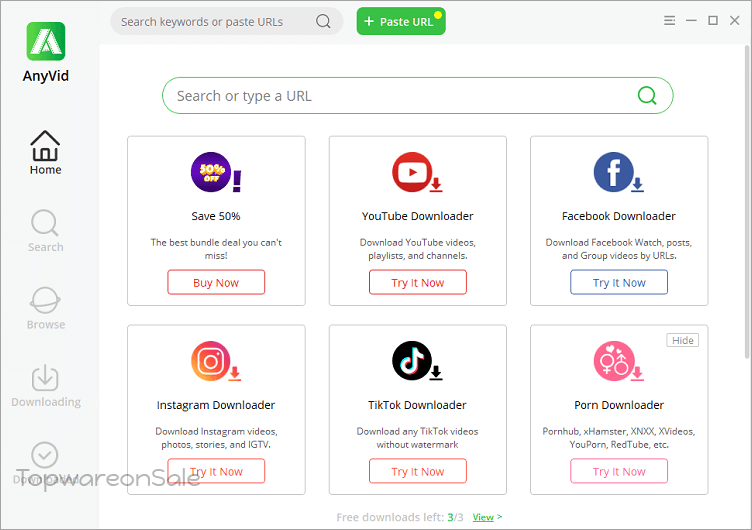Open the Downloaded tab checkmark icon

point(45,455)
